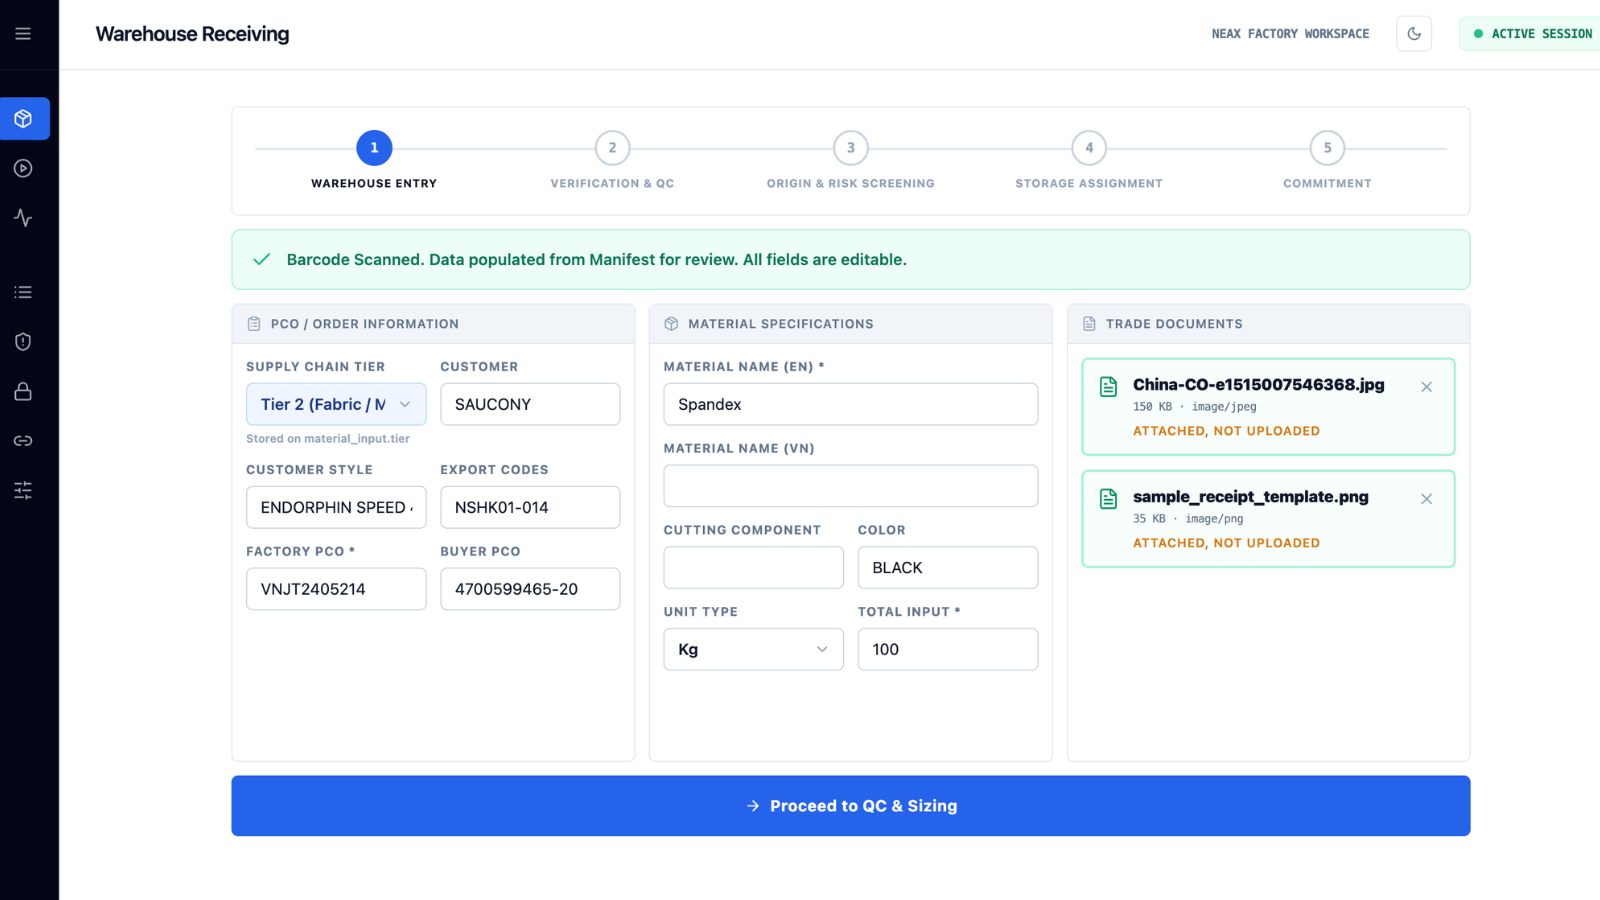Toggle dark mode moon button

1414,34
